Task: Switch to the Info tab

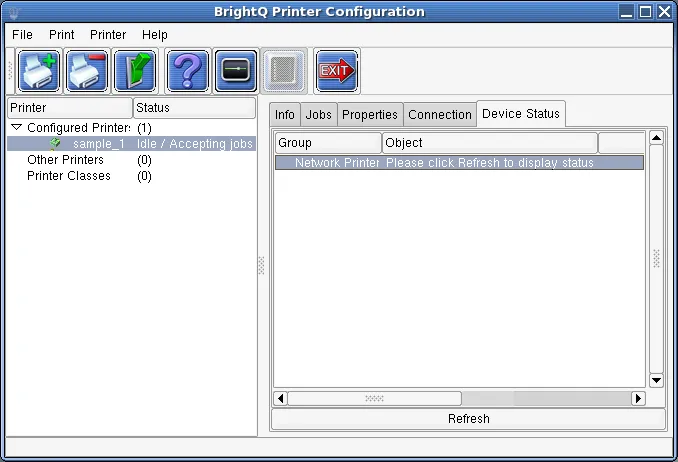Action: click(285, 115)
